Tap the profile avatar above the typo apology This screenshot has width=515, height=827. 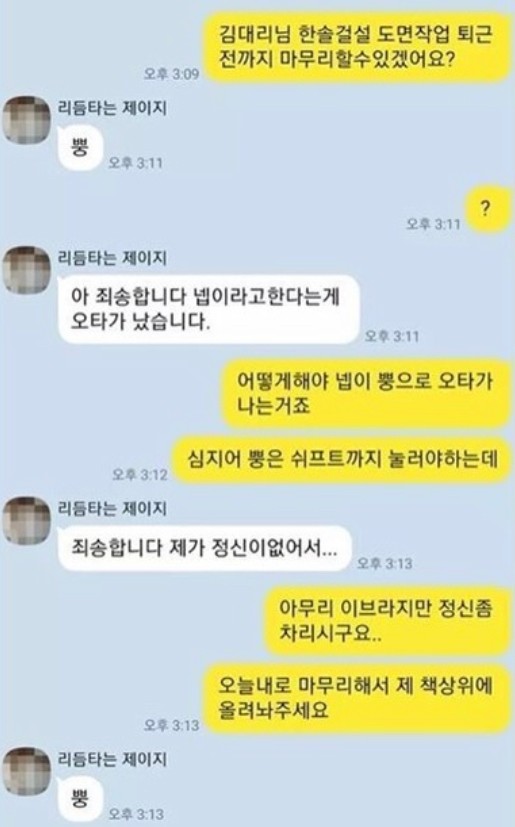tap(26, 270)
